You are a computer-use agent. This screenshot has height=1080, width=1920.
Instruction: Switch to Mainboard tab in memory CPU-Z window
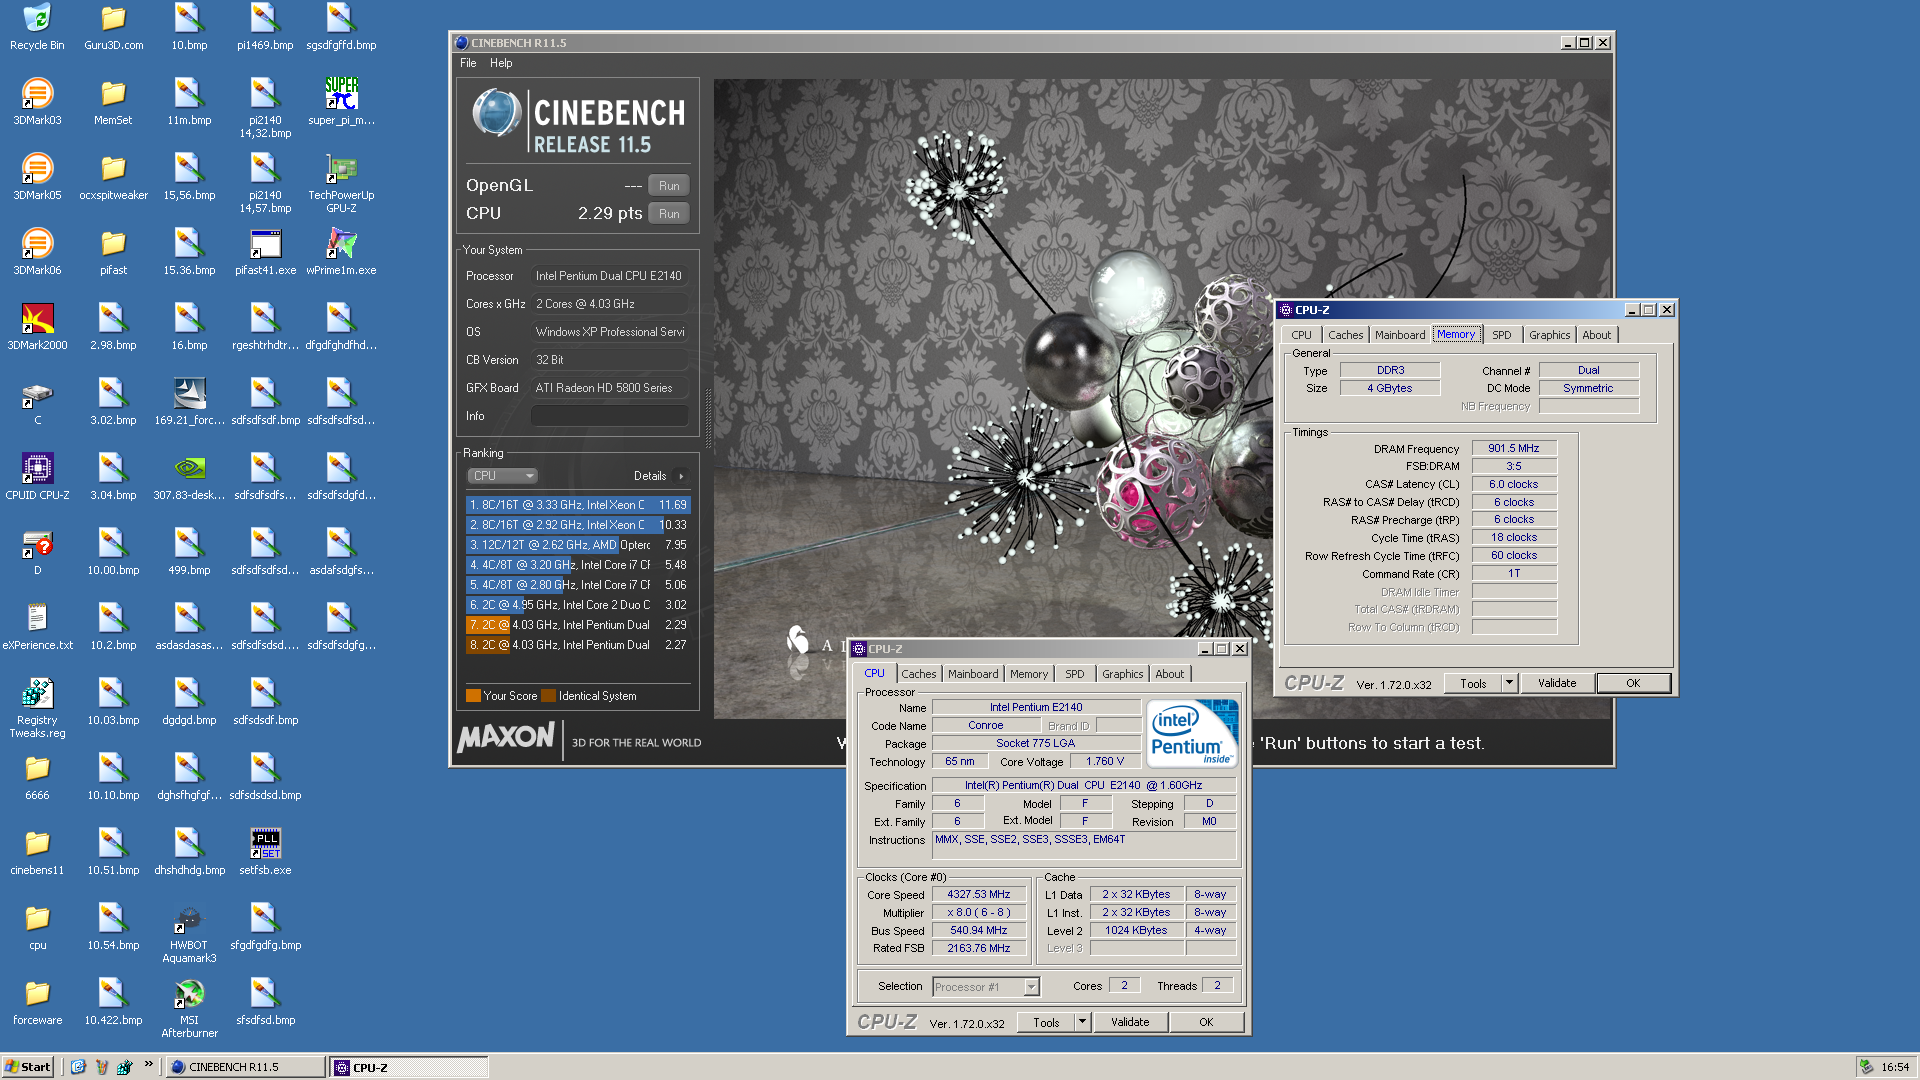coord(1399,335)
